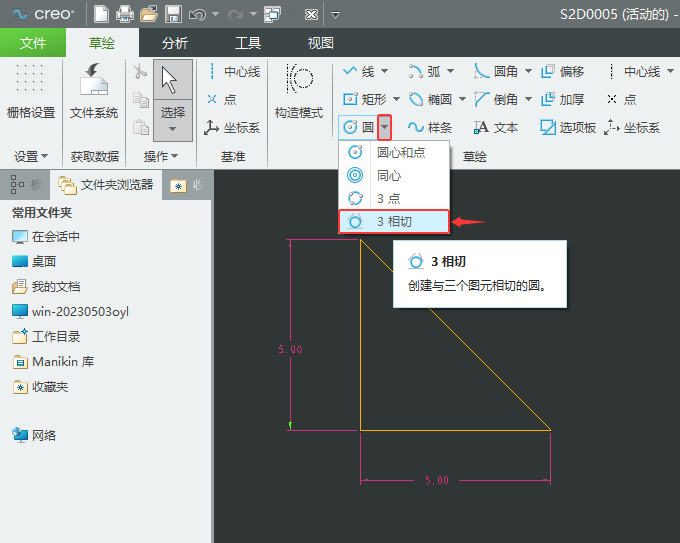
Task: Choose 圆心和点 from circle menu
Action: (x=394, y=152)
